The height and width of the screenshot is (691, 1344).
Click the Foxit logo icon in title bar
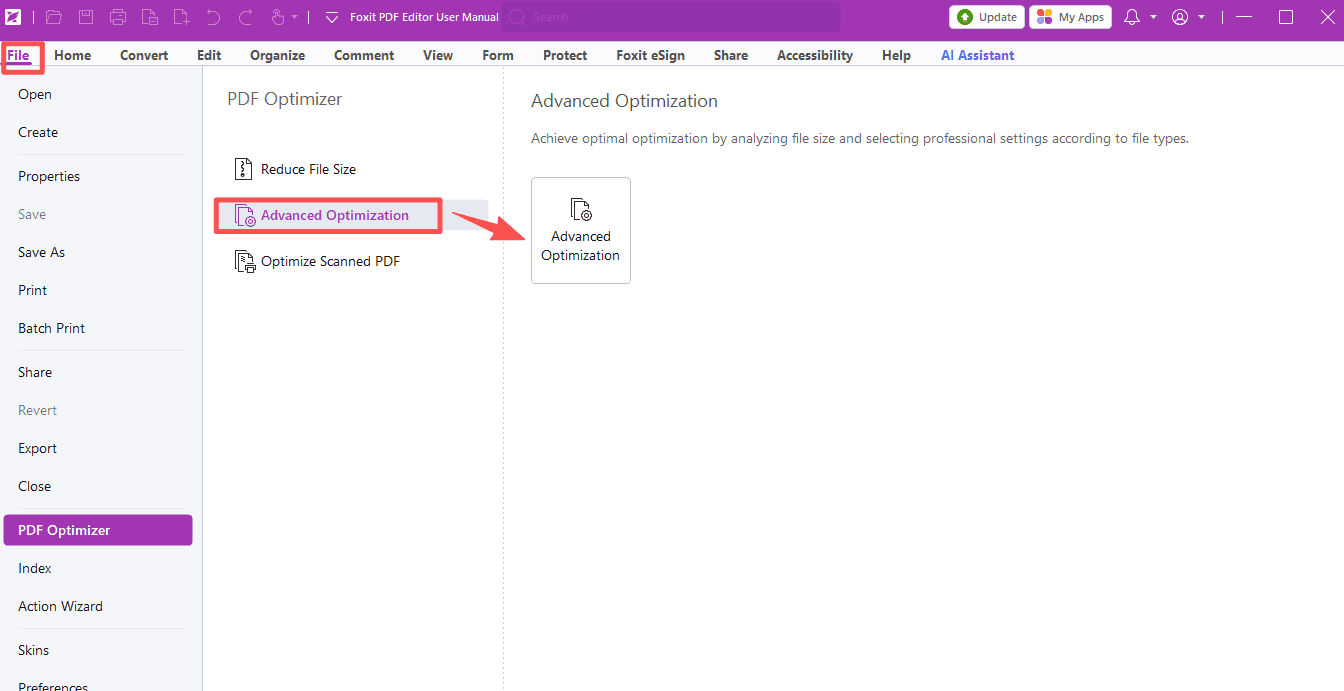[x=12, y=17]
